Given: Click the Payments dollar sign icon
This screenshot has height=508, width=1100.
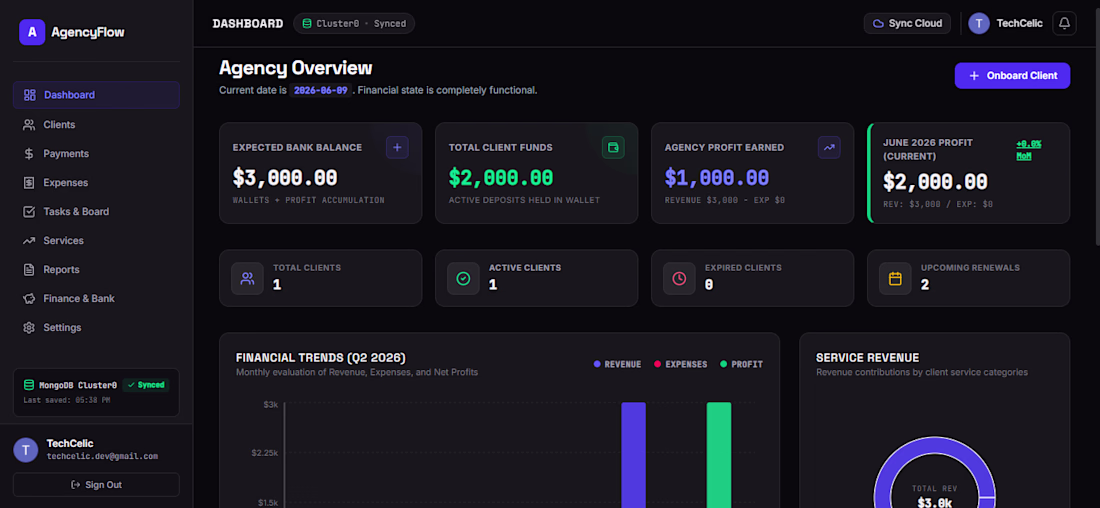Looking at the screenshot, I should pos(29,154).
